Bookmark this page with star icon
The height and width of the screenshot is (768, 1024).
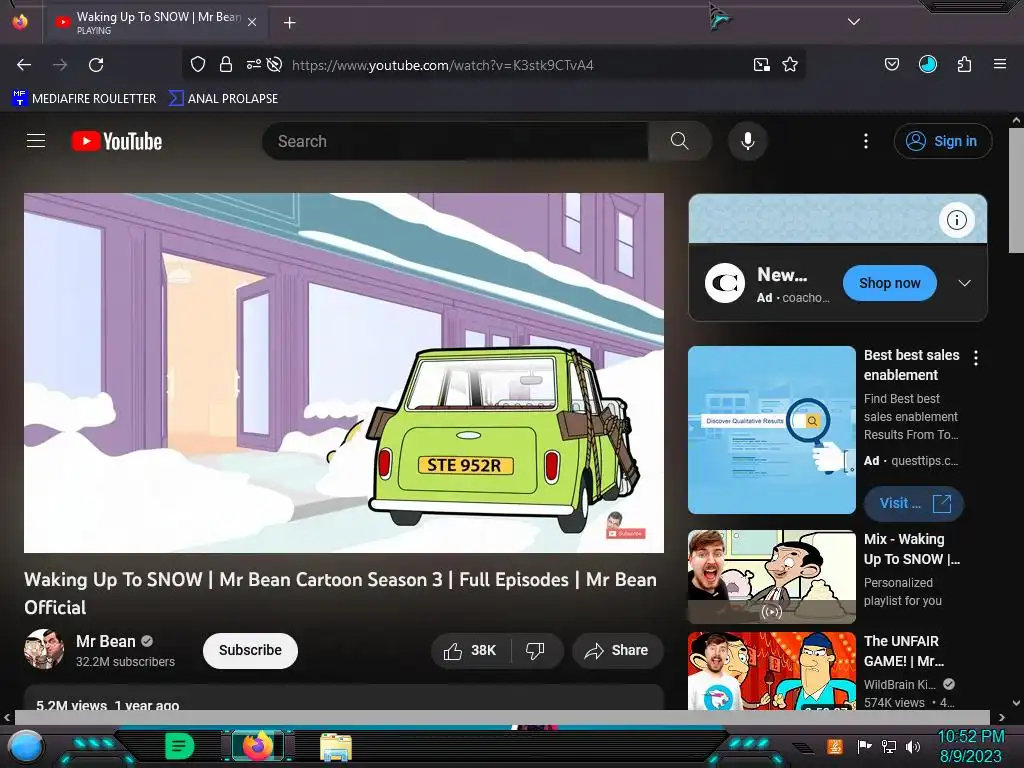click(790, 65)
